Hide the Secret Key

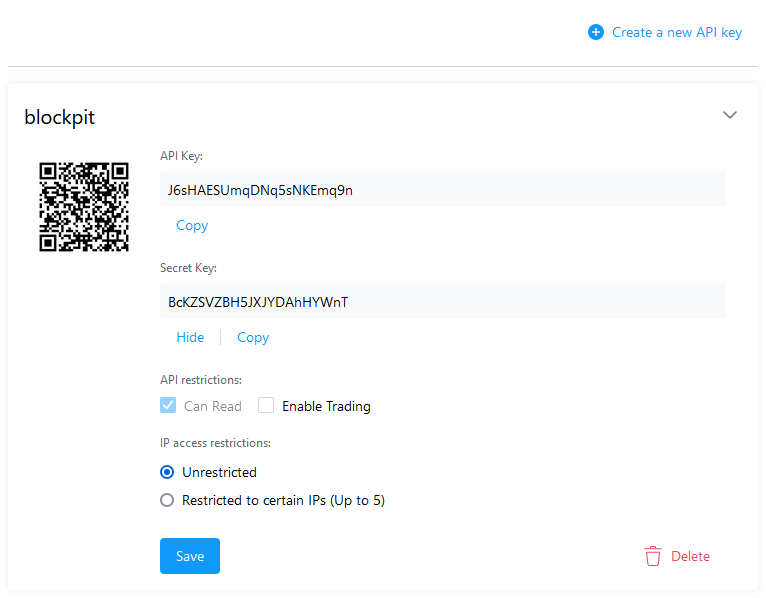point(190,337)
